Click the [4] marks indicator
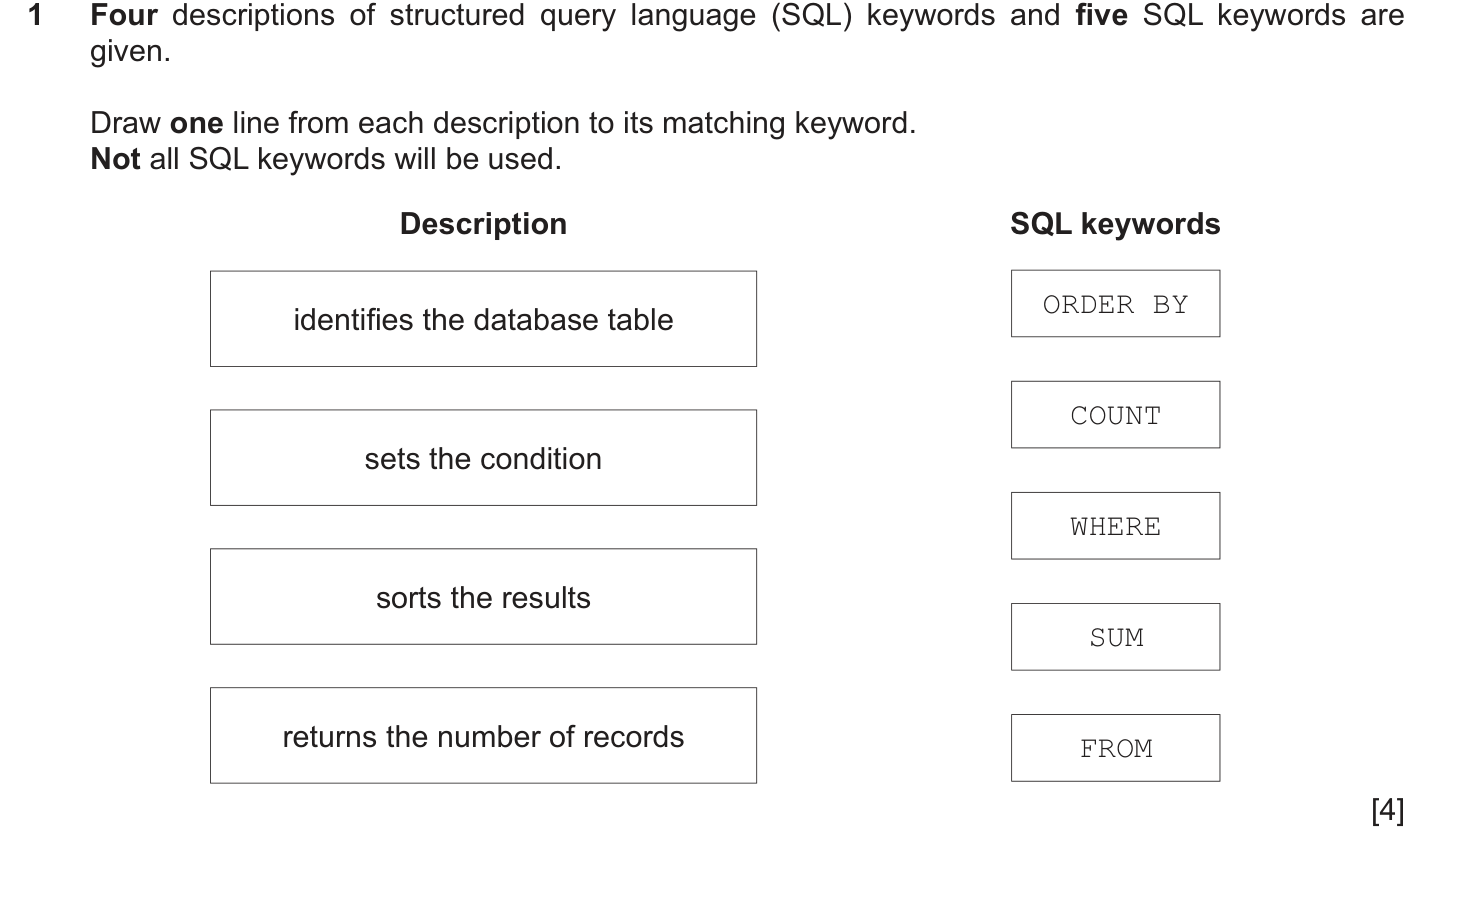The image size is (1473, 904). (x=1388, y=810)
